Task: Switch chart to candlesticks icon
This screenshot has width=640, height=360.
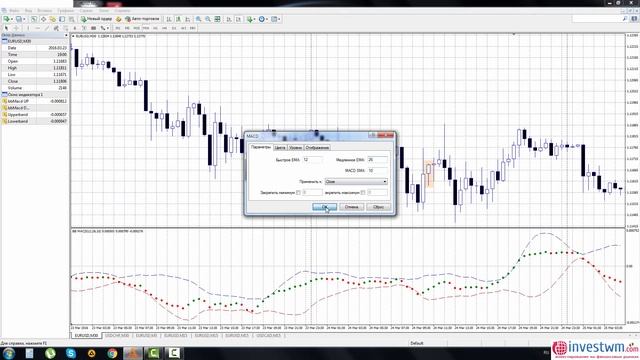Action: tap(178, 19)
